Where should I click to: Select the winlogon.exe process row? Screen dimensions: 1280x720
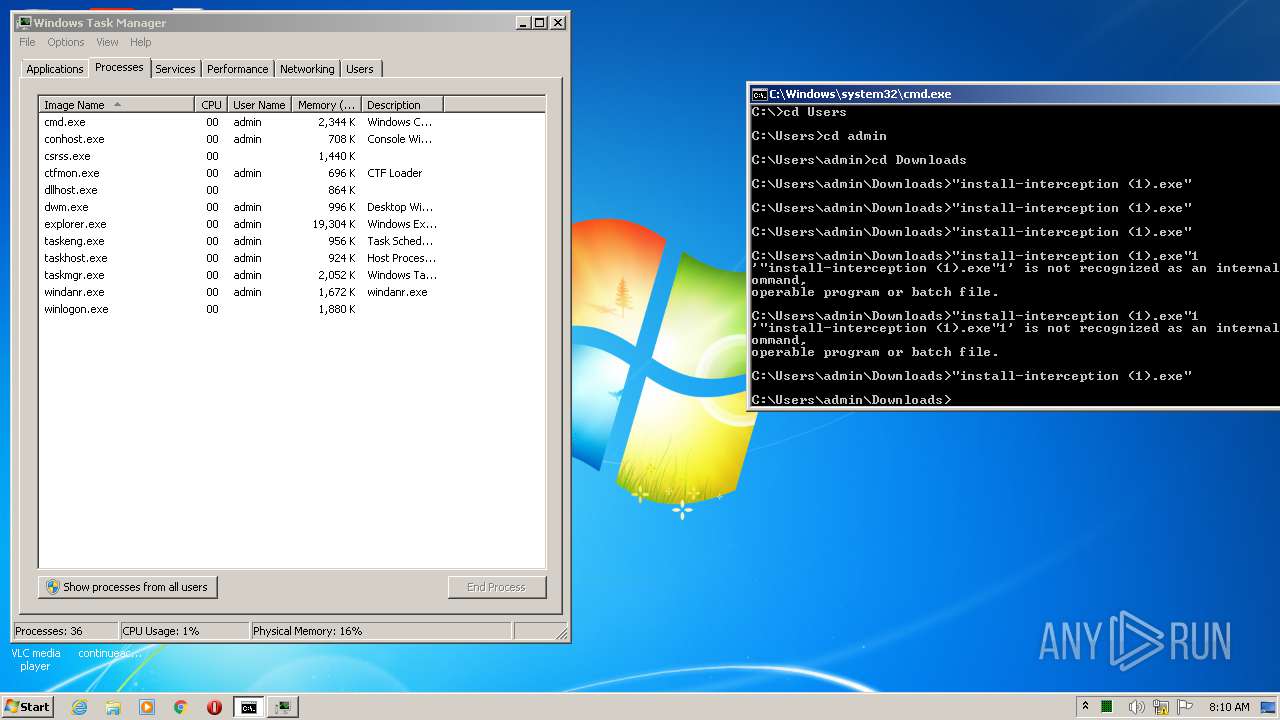(x=292, y=309)
